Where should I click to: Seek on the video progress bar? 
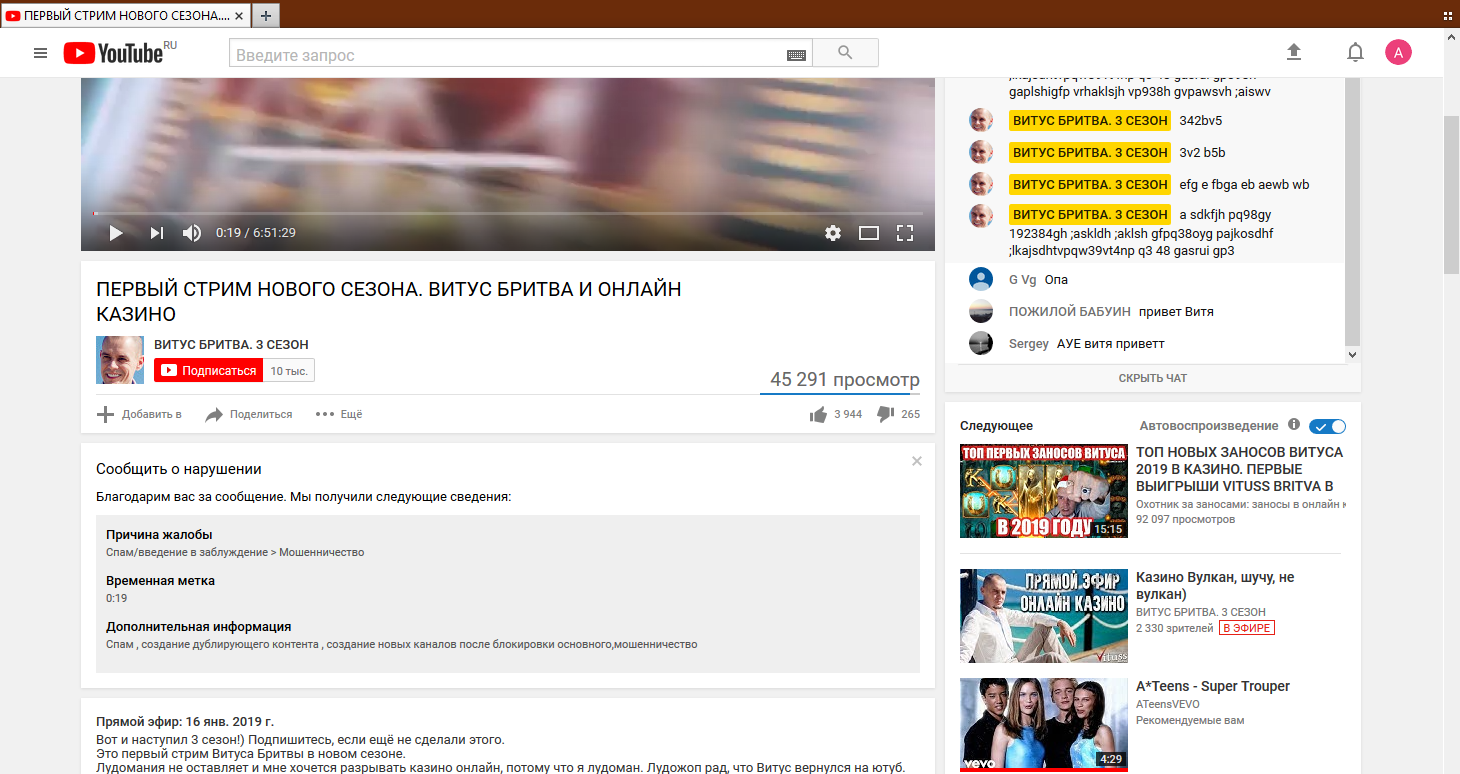[508, 213]
